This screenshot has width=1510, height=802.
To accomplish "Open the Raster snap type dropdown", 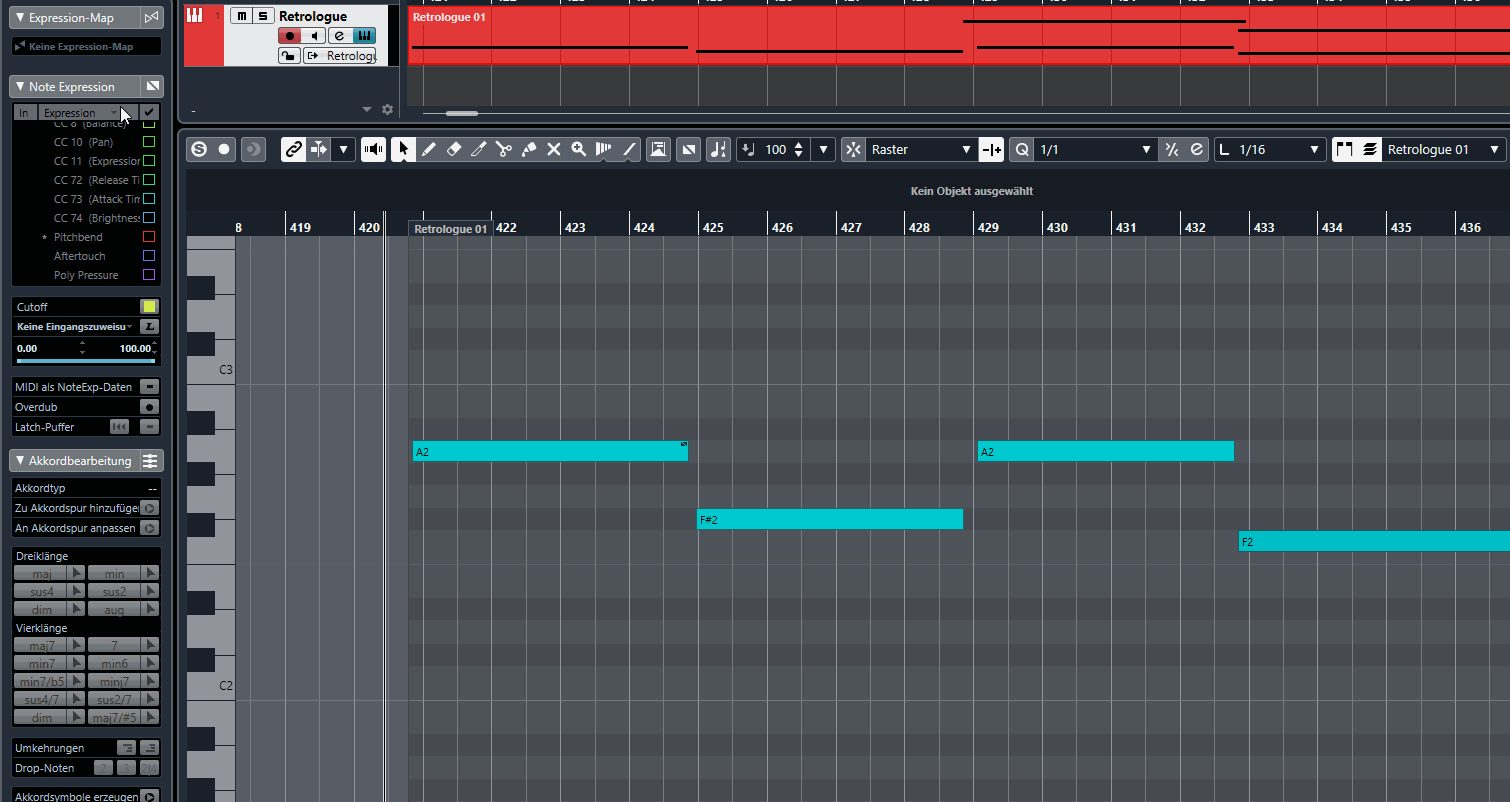I will click(920, 149).
